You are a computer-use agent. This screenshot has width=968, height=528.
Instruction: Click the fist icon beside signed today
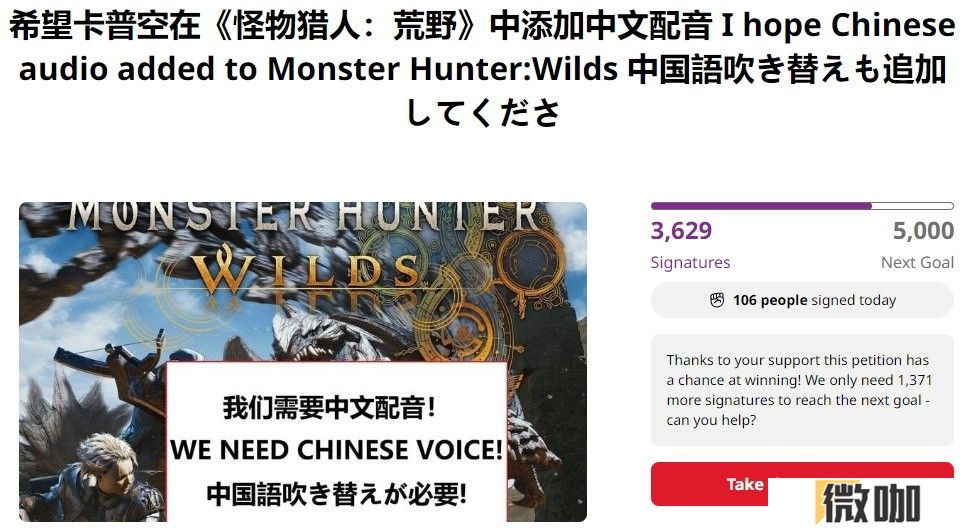click(717, 300)
